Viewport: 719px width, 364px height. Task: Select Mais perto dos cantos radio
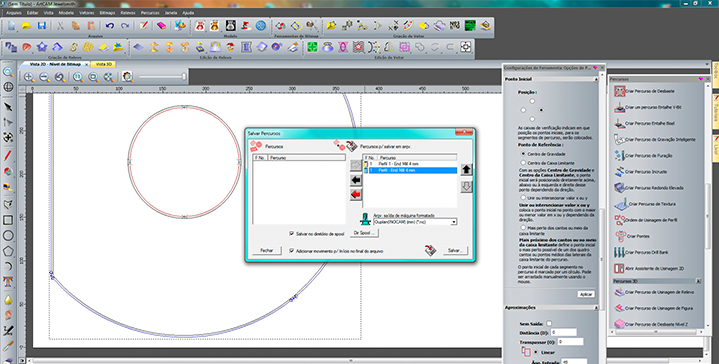point(523,227)
